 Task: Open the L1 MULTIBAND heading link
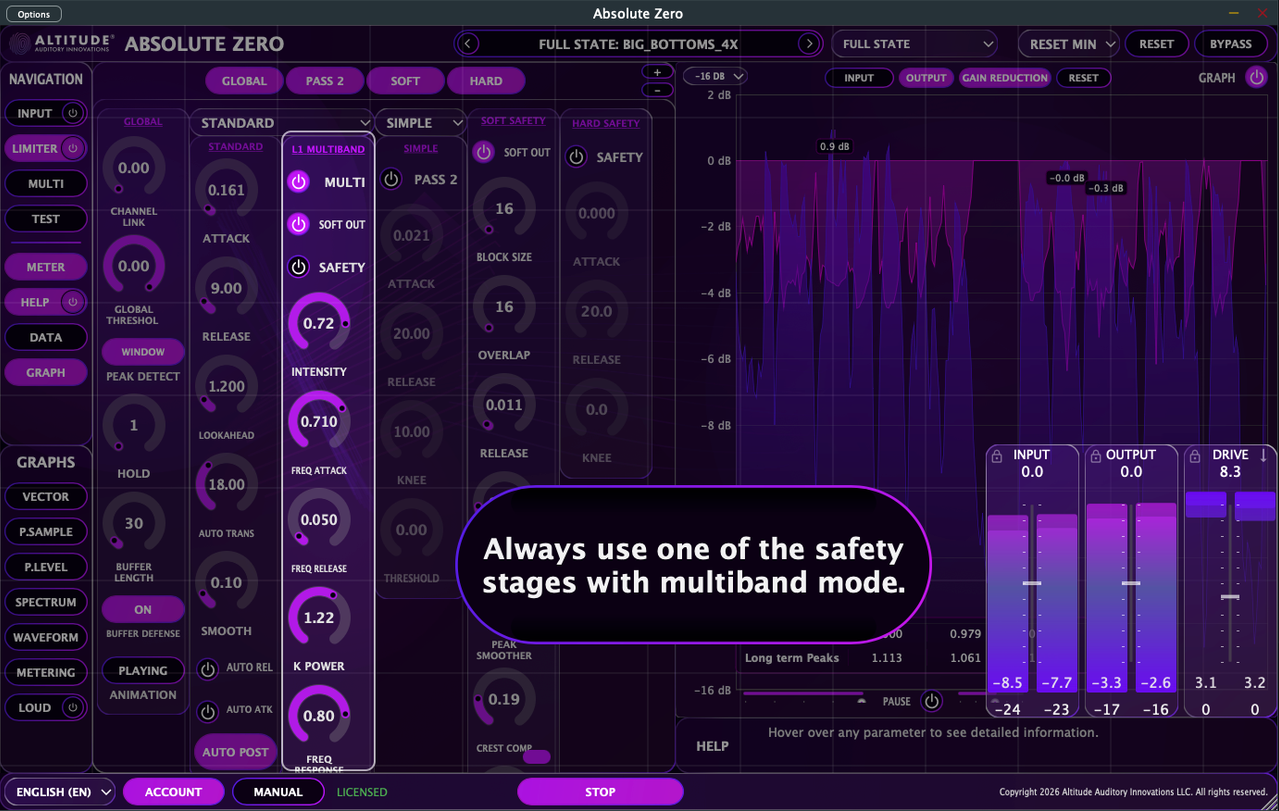[x=328, y=149]
